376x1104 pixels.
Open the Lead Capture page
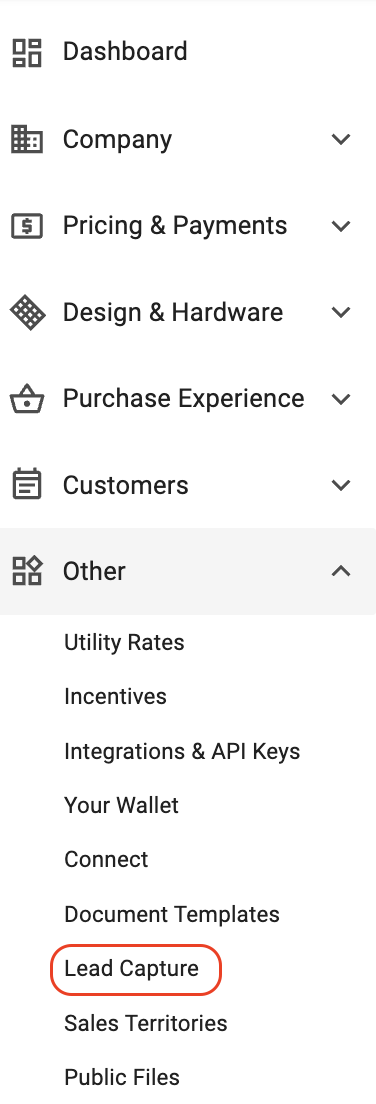click(132, 969)
